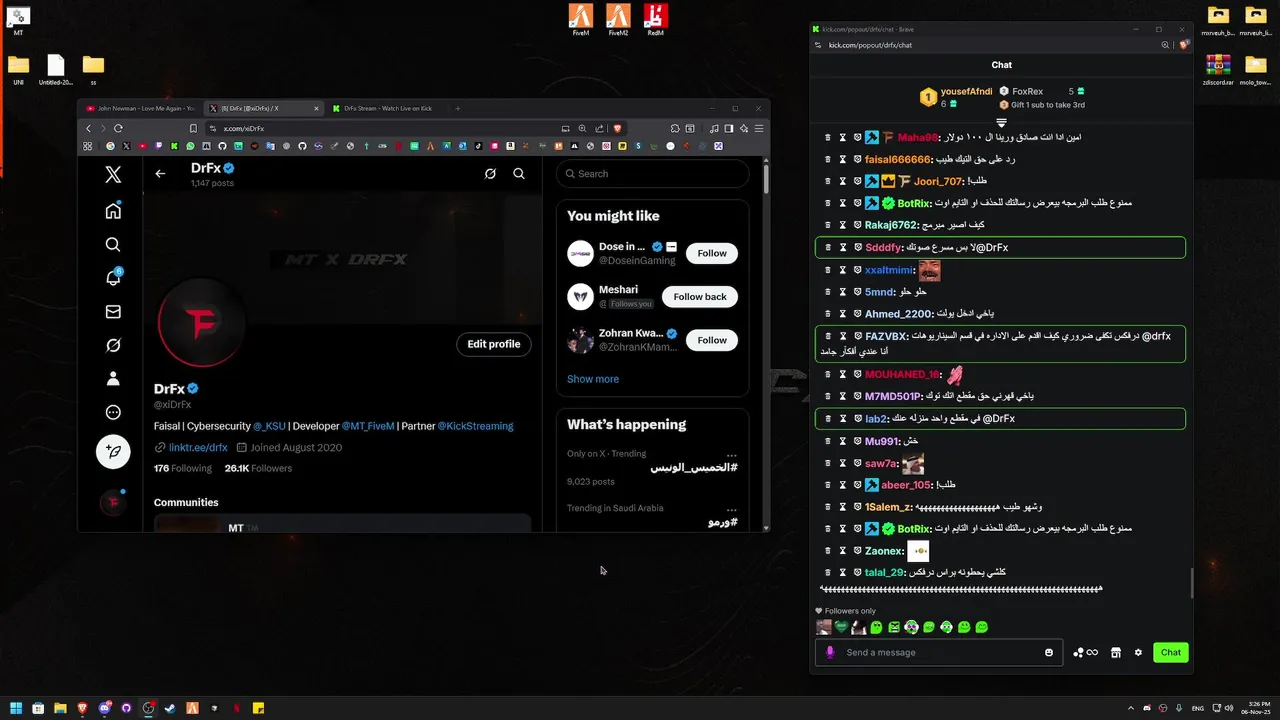Click the Kick chat scrollbar
This screenshot has width=1280, height=720.
coord(1191,582)
